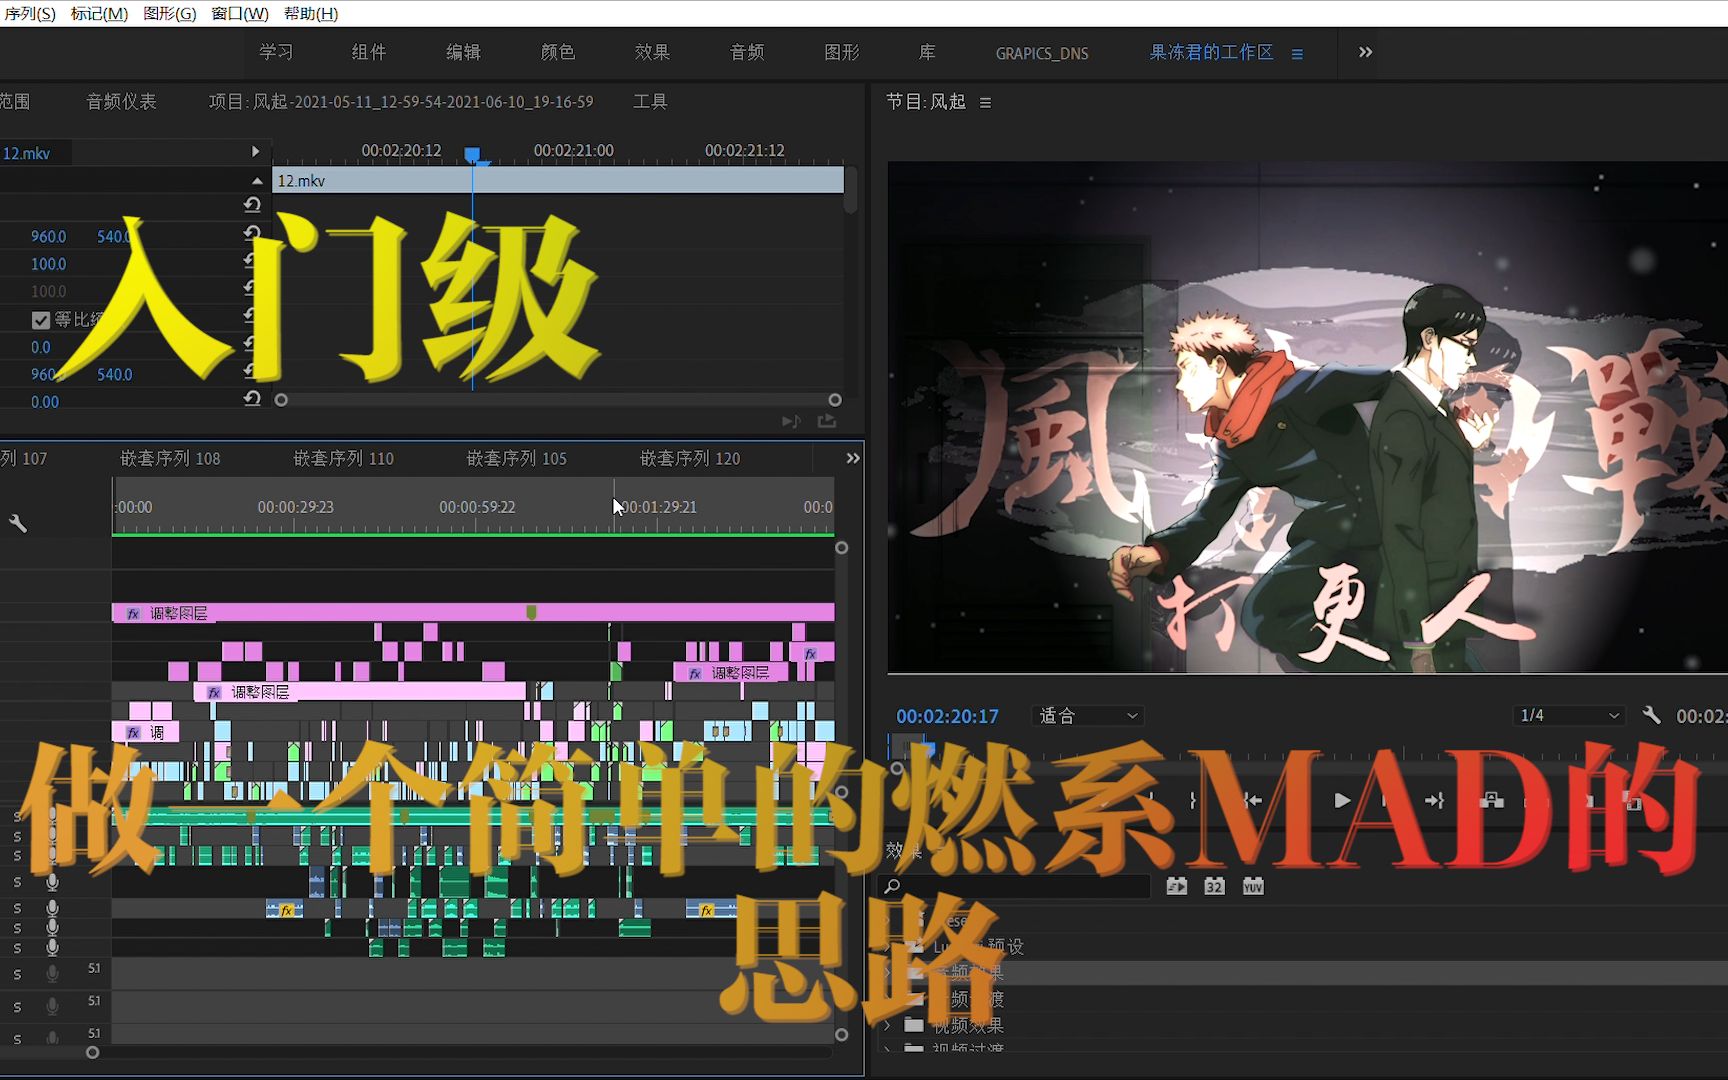Click the left zoom handle of Effect Controls scrollbar
Viewport: 1728px width, 1080px height.
(x=281, y=400)
